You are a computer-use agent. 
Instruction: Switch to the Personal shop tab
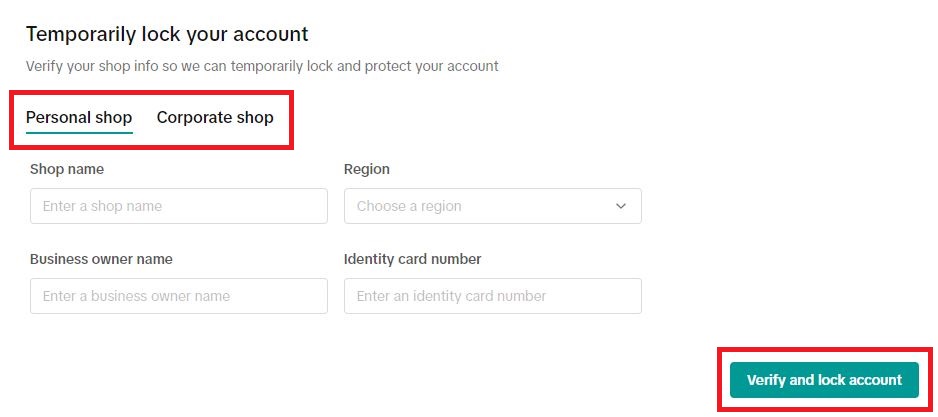[x=79, y=118]
